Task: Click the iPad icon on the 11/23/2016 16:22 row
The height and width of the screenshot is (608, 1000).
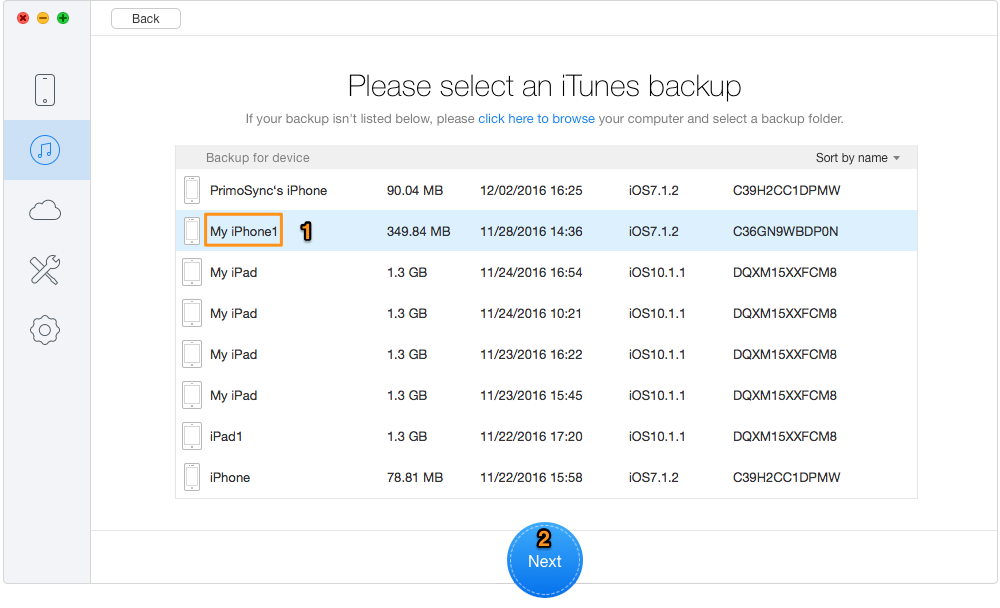Action: pyautogui.click(x=192, y=354)
